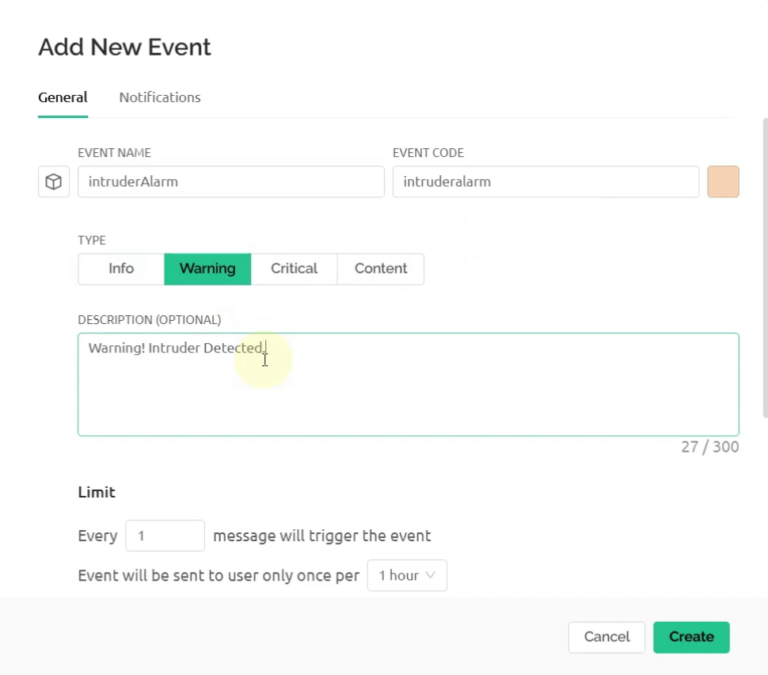Click the 27 / 300 character counter

point(710,447)
